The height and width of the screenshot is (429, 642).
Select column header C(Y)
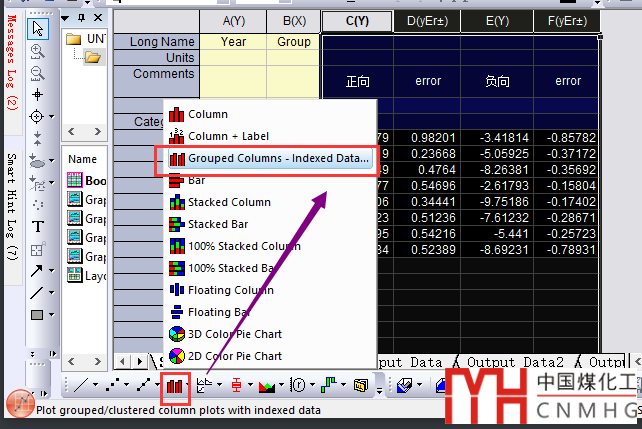click(x=357, y=21)
